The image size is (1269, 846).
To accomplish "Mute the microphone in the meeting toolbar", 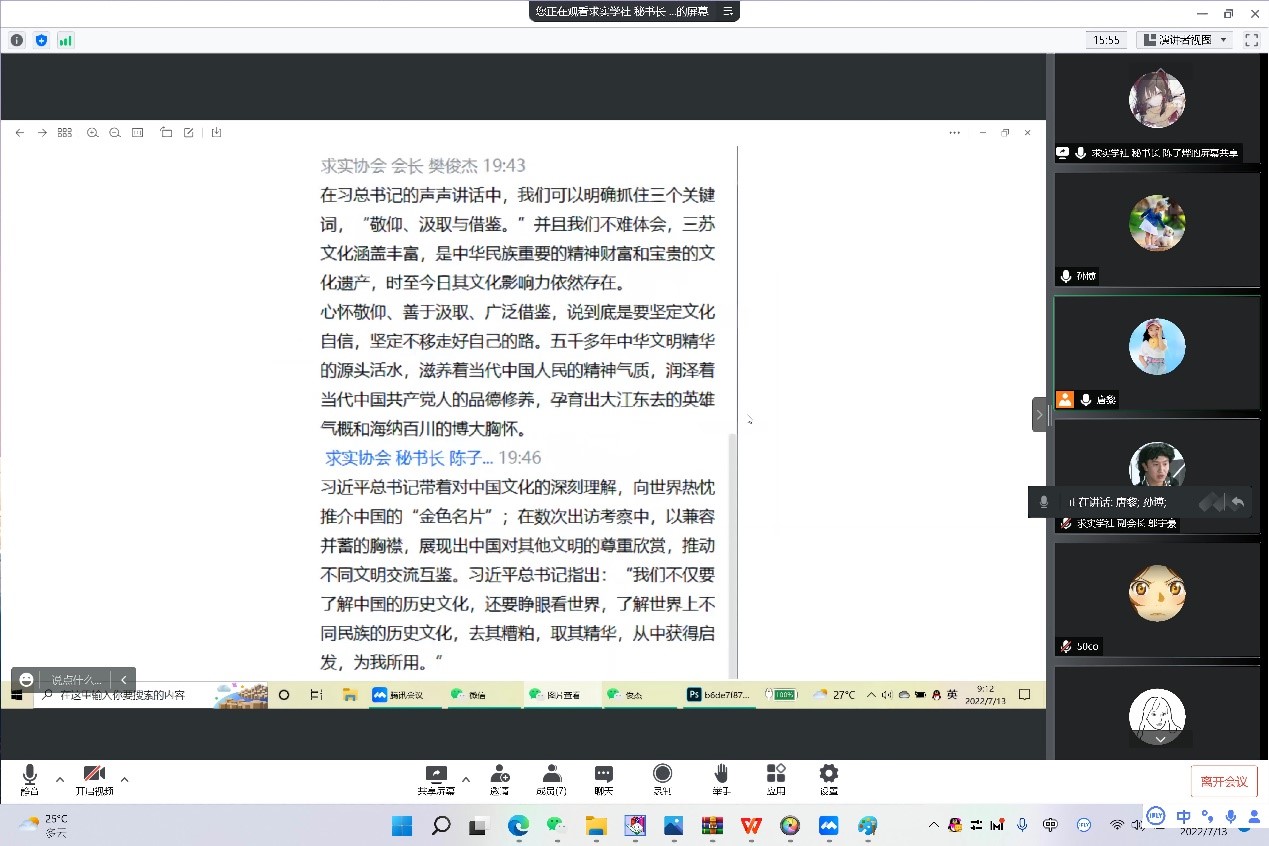I will click(x=29, y=777).
